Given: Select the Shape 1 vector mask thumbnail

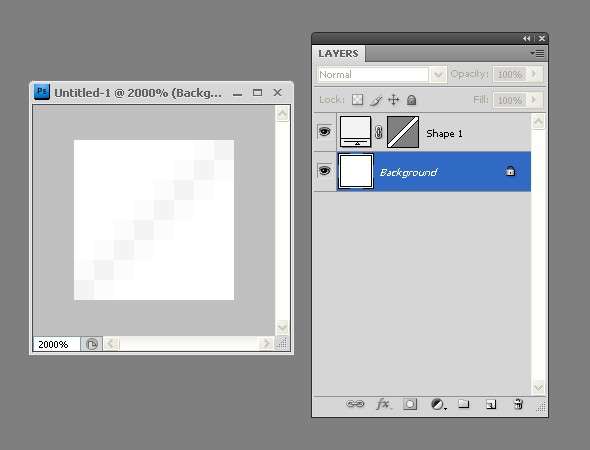Looking at the screenshot, I should 403,132.
